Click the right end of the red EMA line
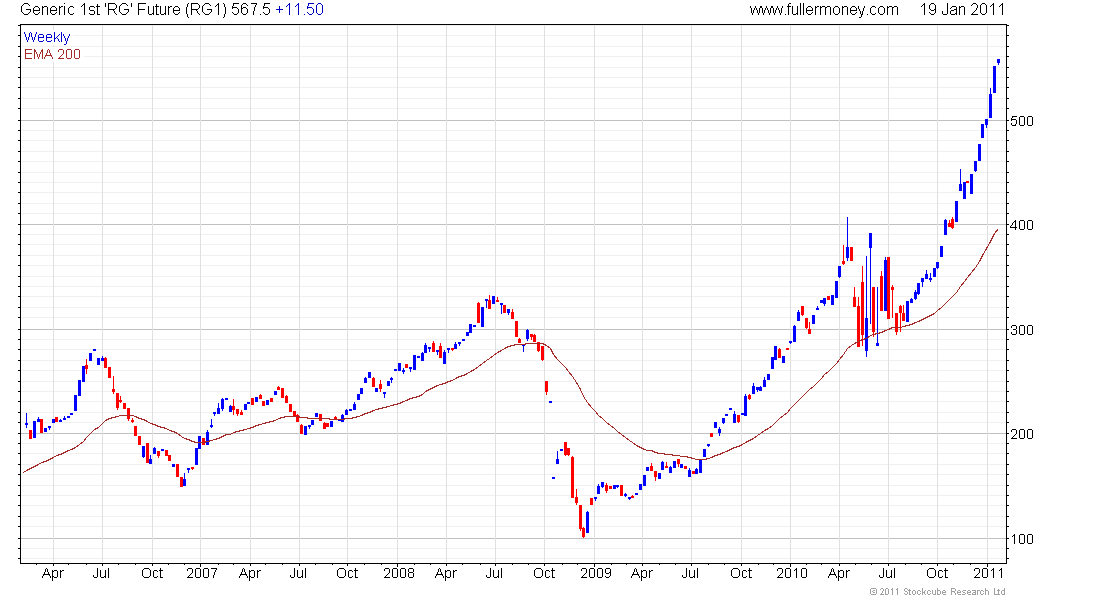Image resolution: width=1100 pixels, height=600 pixels. point(997,229)
